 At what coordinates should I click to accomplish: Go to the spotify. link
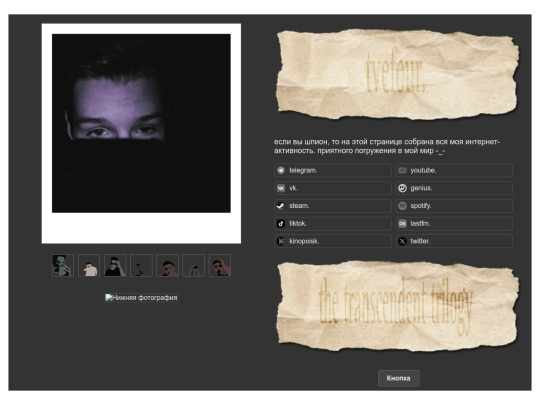(454, 206)
